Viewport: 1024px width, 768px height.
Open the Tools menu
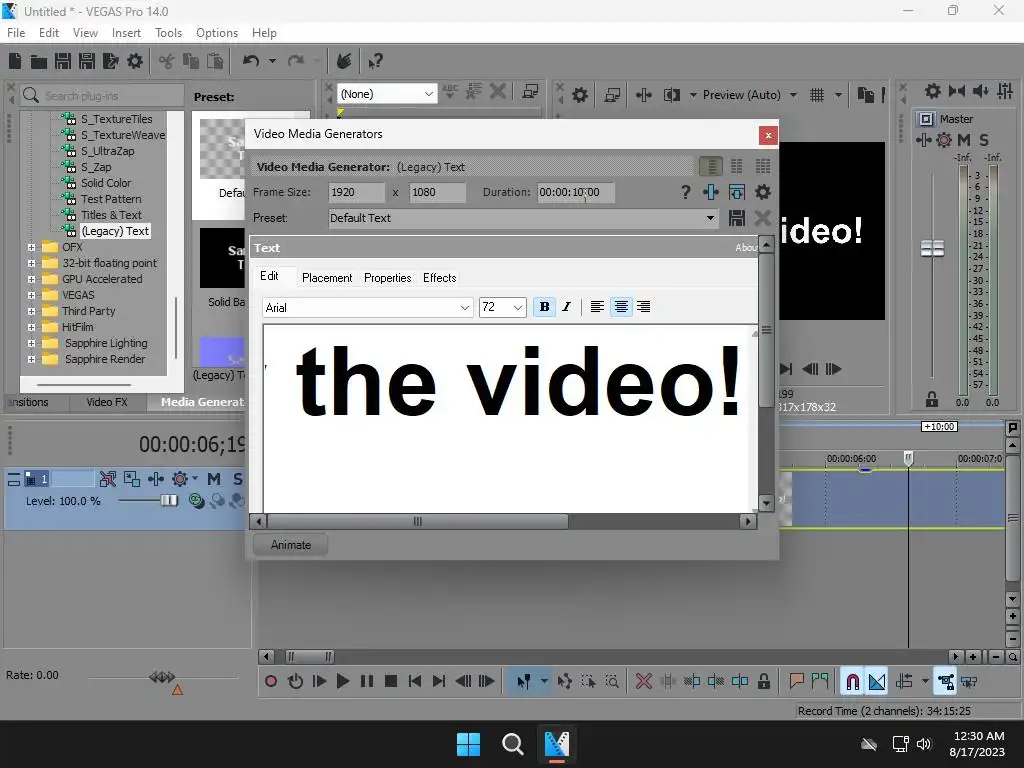pos(168,33)
